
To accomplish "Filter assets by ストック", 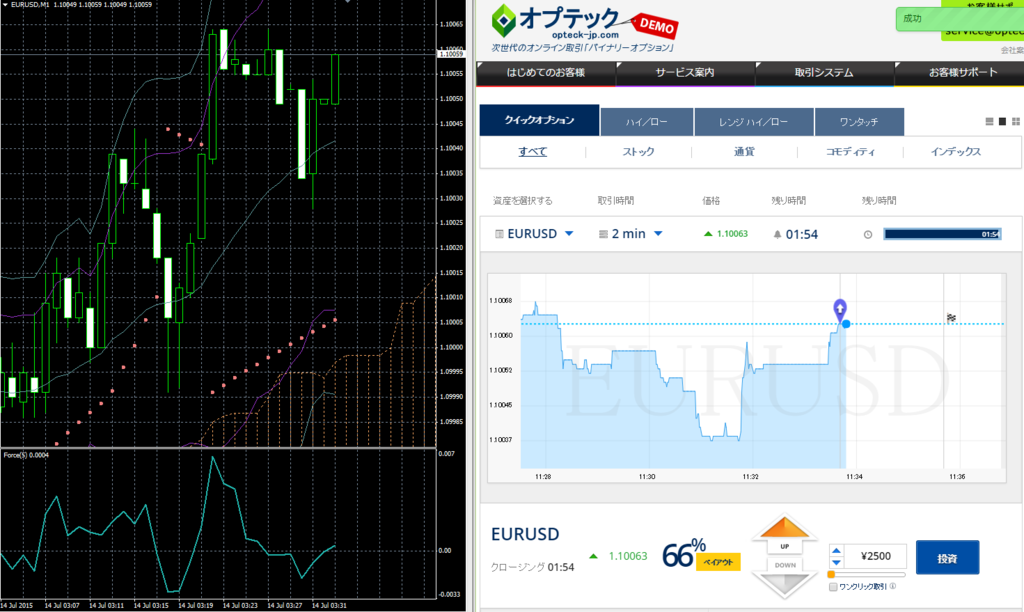I will coord(638,152).
